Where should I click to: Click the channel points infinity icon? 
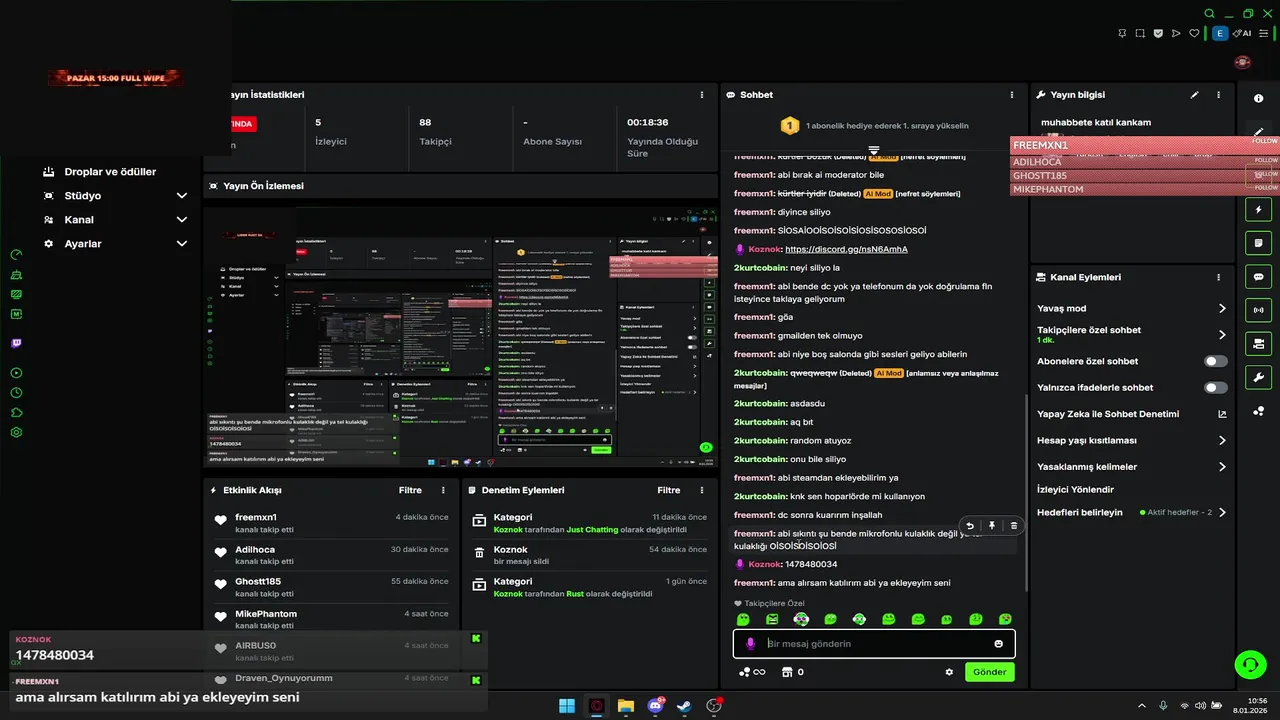tap(752, 672)
